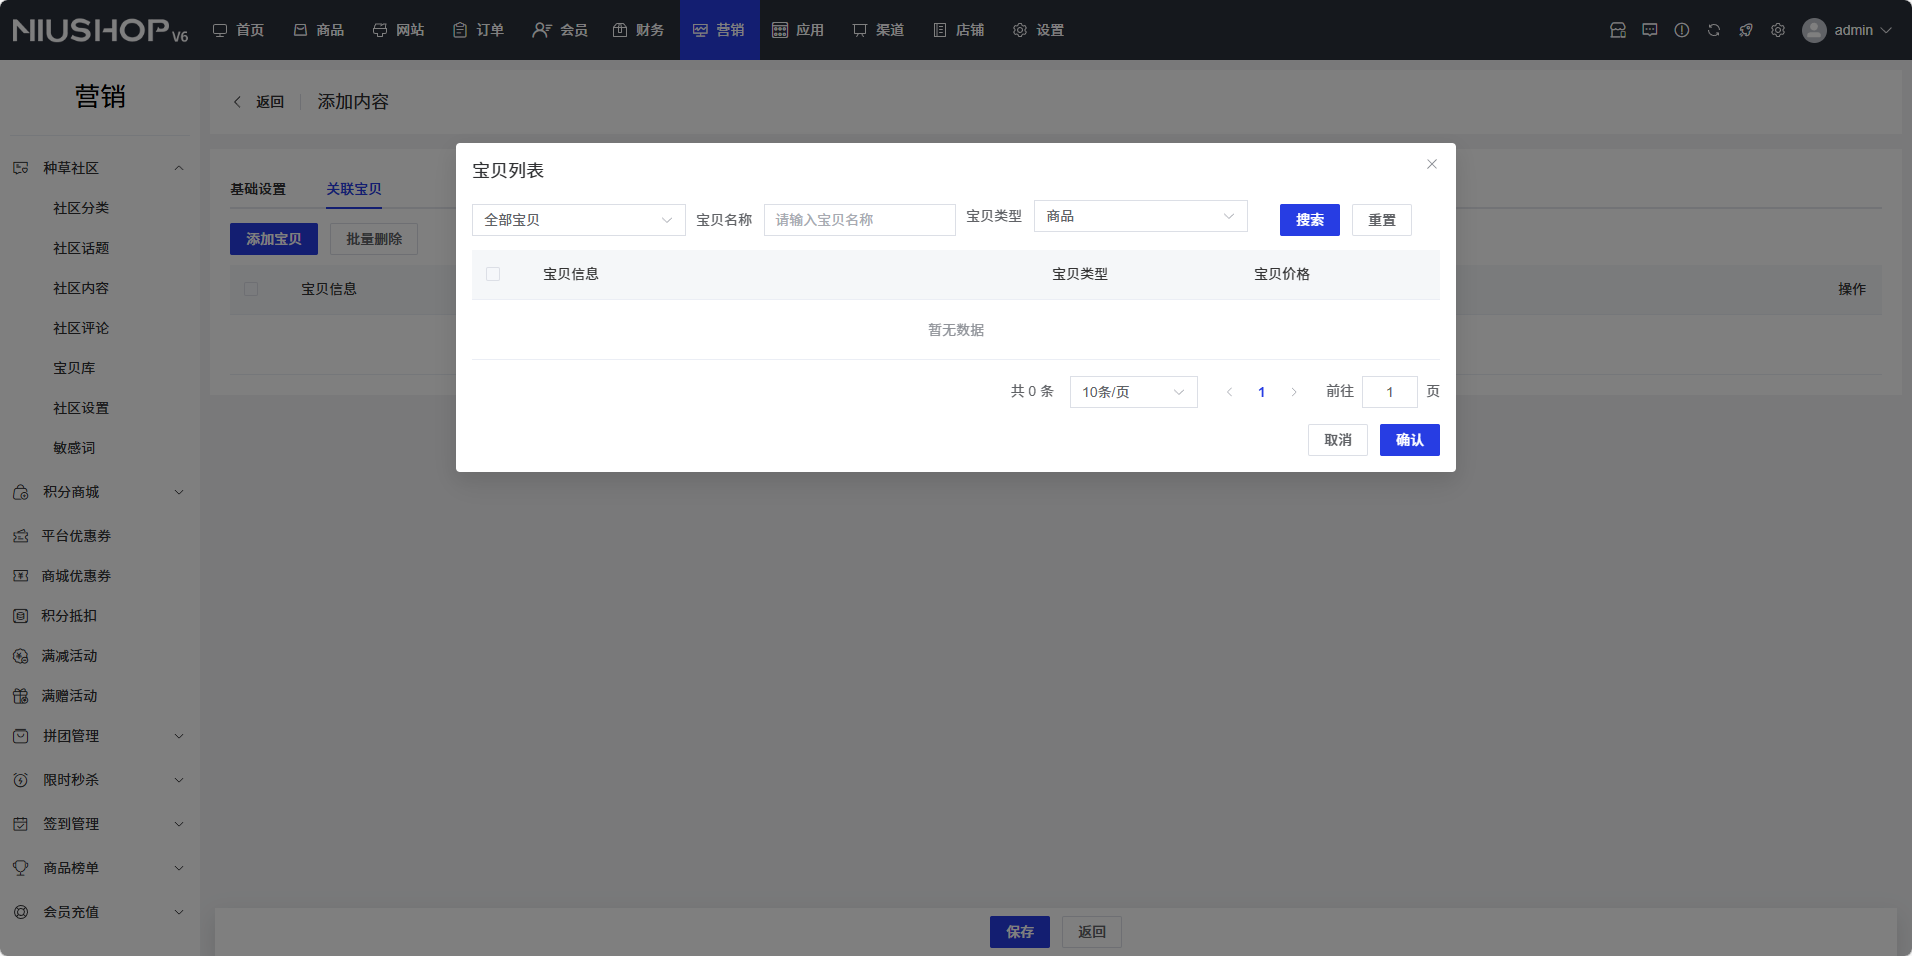Screen dimensions: 1912x956
Task: Click the shop icon in top-right toolbar
Action: [1617, 30]
